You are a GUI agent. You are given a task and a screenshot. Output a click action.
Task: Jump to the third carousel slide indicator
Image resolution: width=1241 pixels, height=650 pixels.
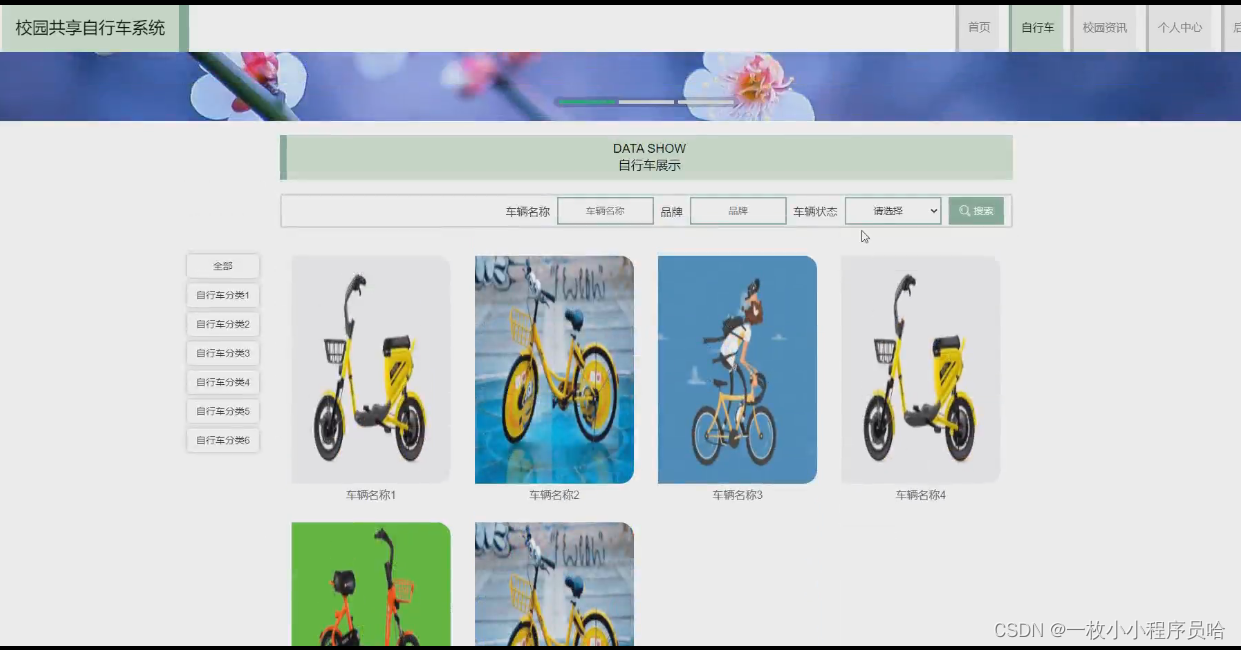click(x=706, y=102)
